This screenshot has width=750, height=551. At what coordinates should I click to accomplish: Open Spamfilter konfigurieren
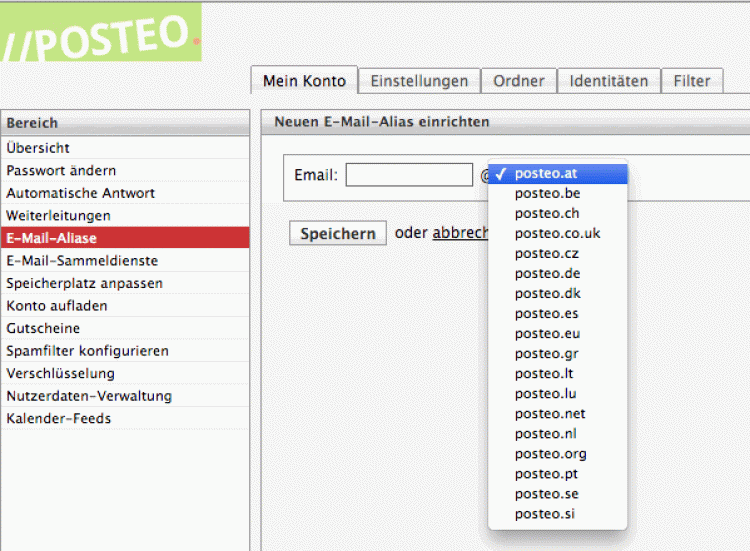[x=125, y=350]
